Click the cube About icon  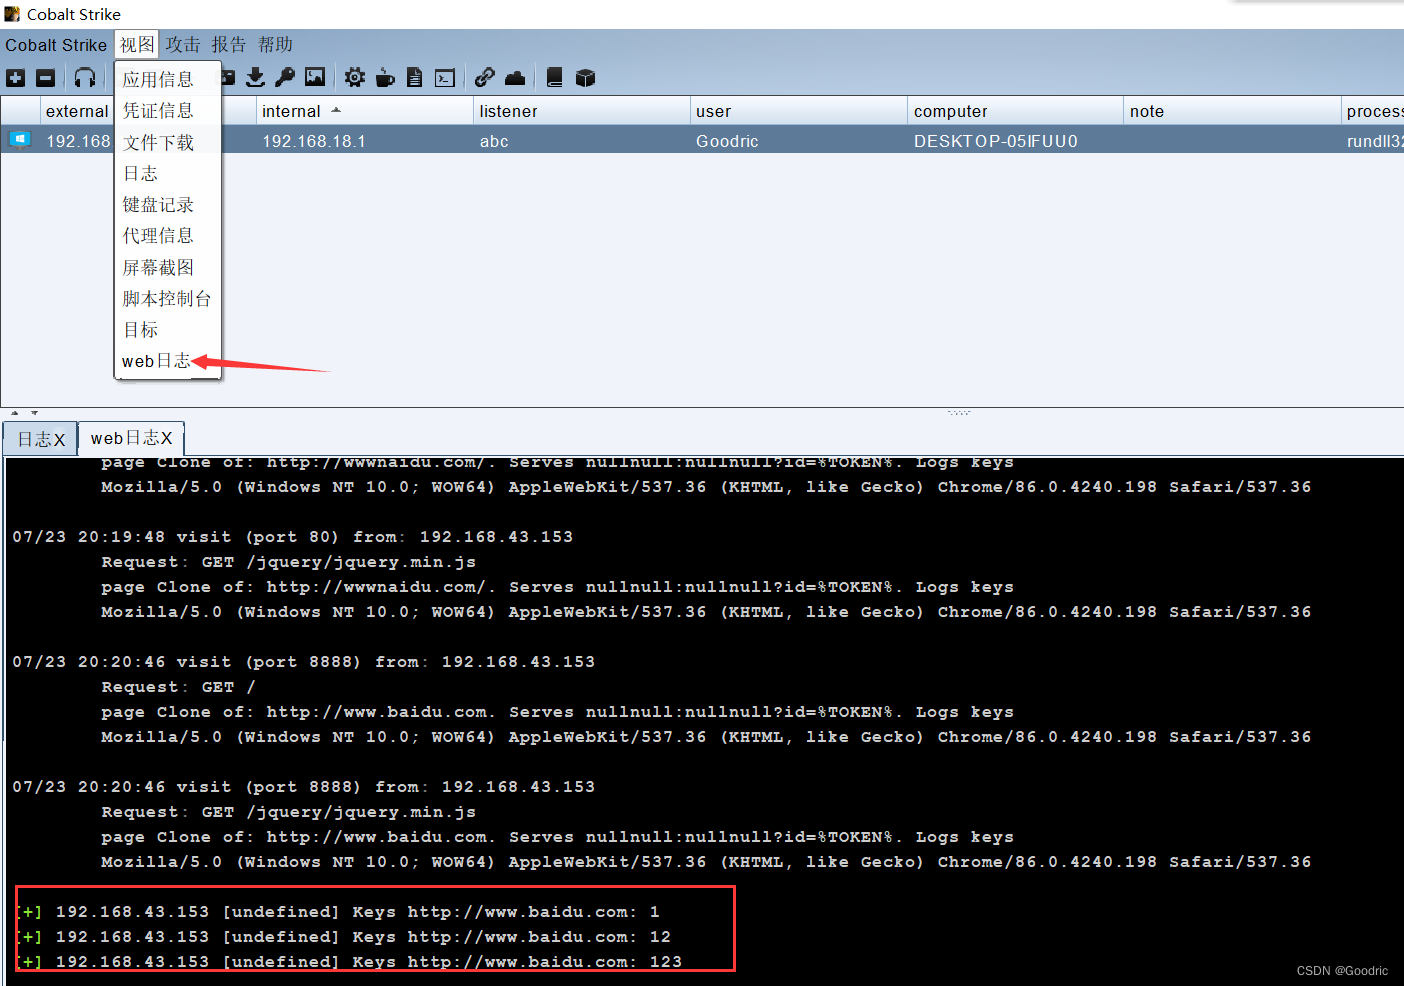(x=586, y=78)
